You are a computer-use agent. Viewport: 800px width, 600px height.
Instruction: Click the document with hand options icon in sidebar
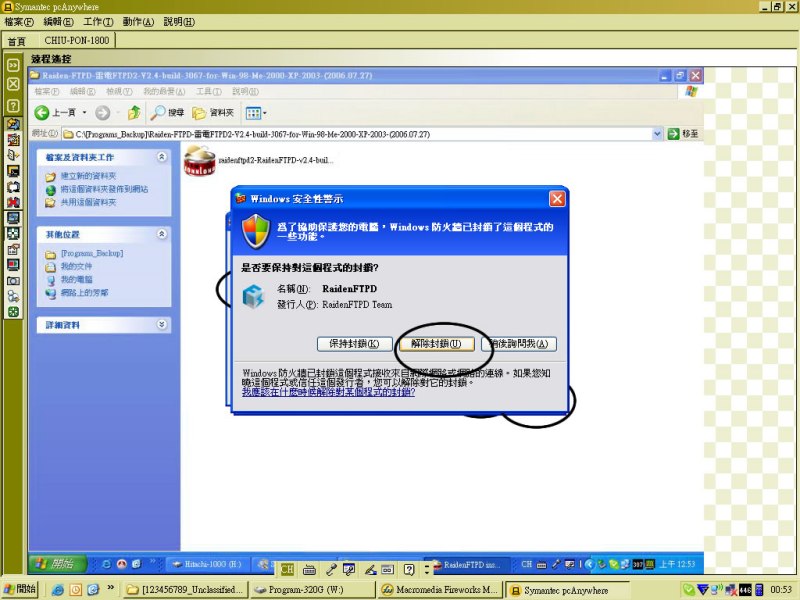pos(13,249)
